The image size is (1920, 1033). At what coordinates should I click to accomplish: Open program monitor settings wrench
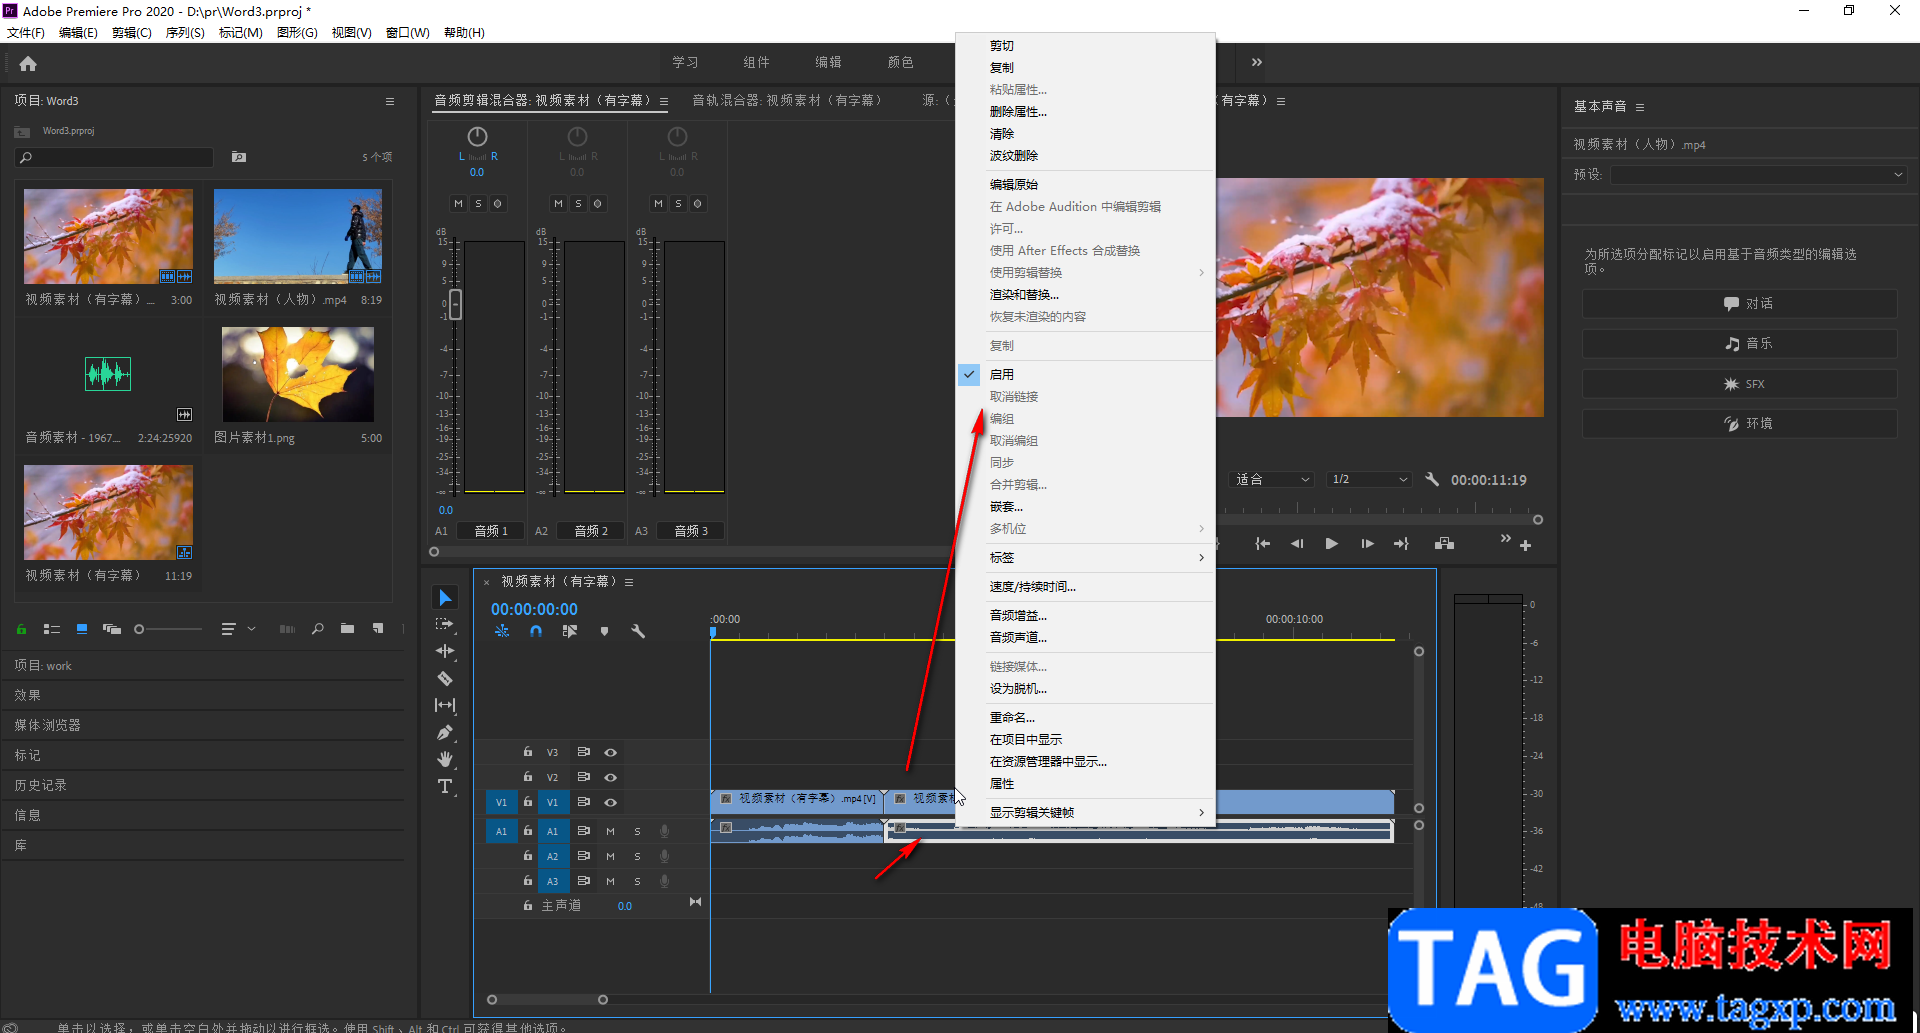click(1432, 480)
